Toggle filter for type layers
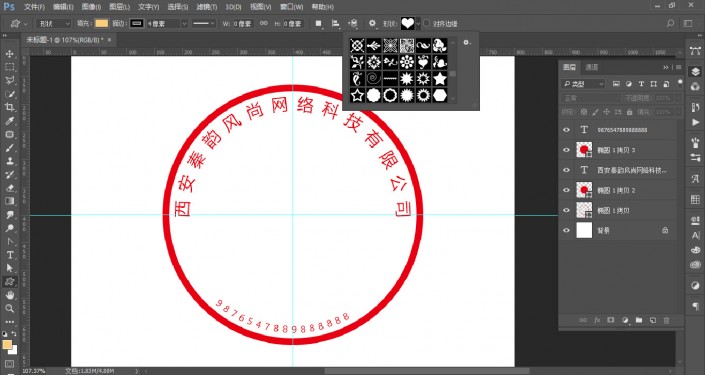705x375 pixels. (x=641, y=84)
